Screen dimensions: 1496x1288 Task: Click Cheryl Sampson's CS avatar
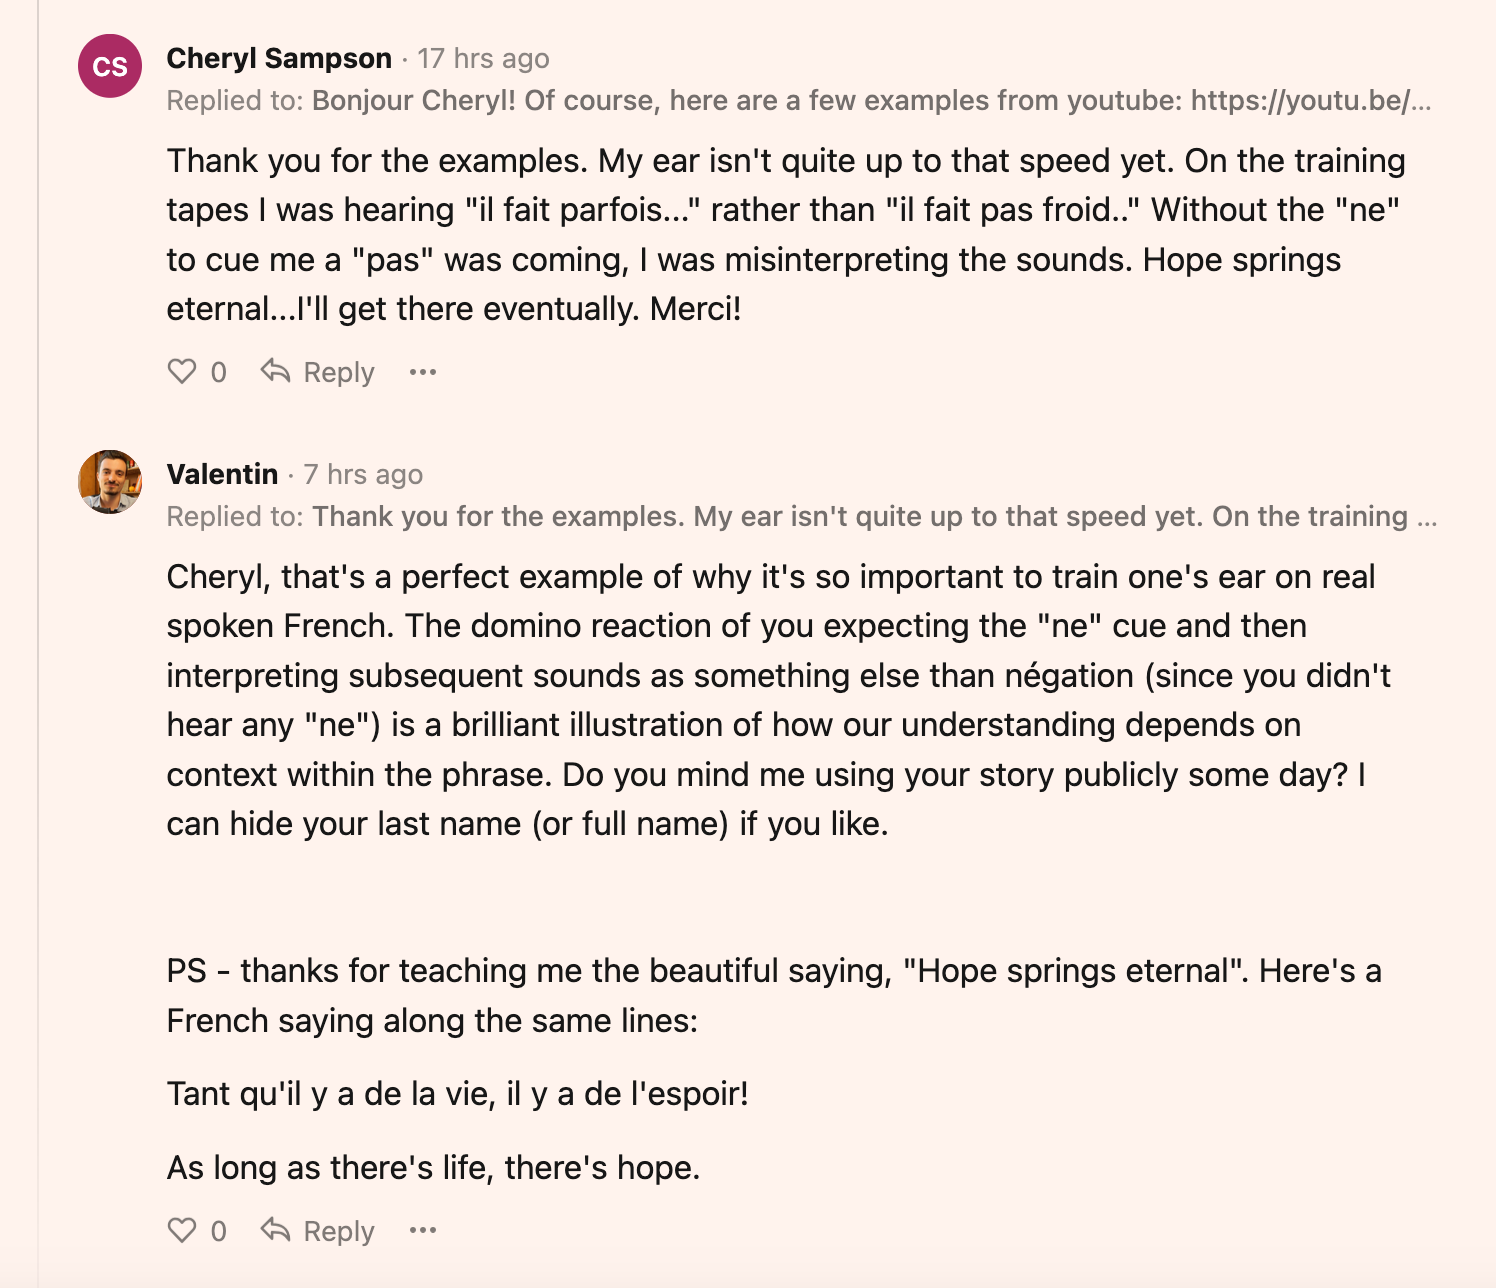pos(110,66)
